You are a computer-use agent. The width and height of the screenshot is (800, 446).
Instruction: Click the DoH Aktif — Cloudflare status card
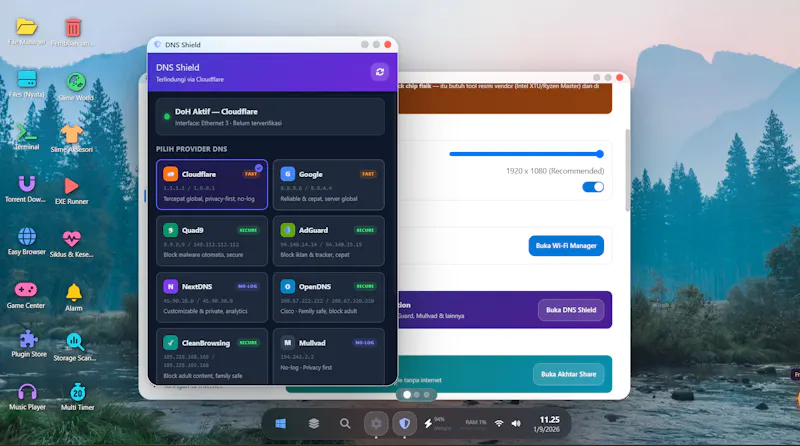(x=270, y=117)
